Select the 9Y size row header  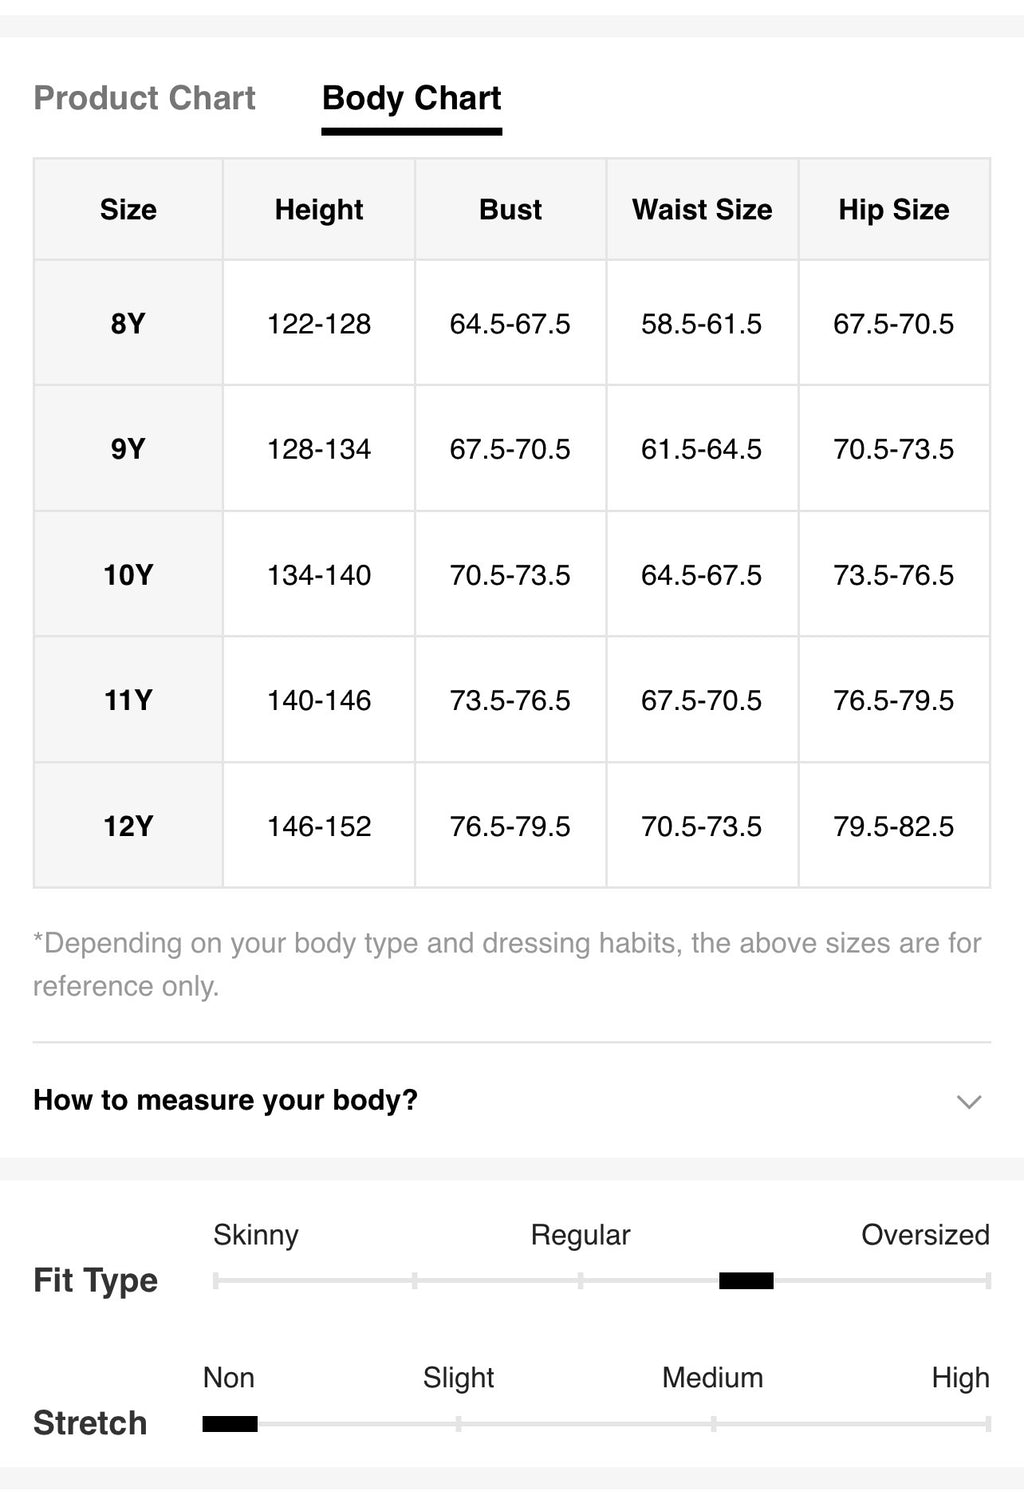[128, 448]
